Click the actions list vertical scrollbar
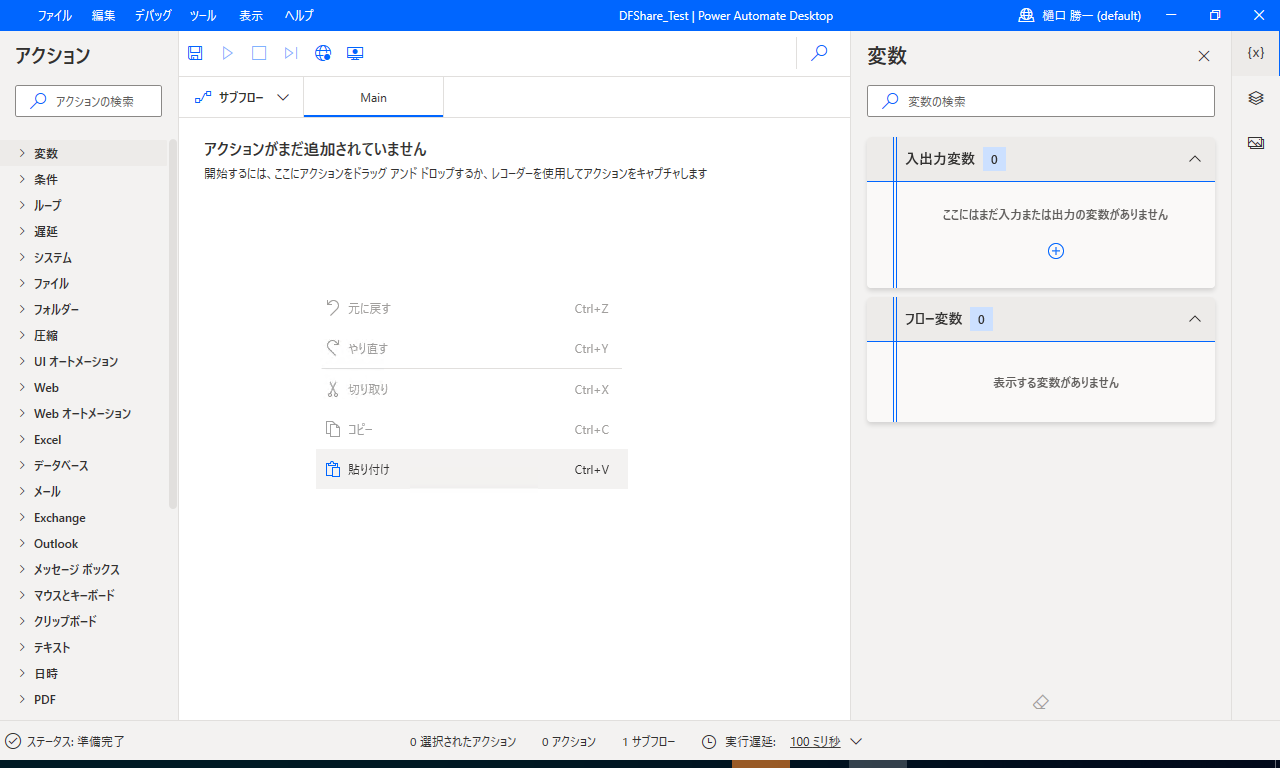1280x768 pixels. [173, 325]
